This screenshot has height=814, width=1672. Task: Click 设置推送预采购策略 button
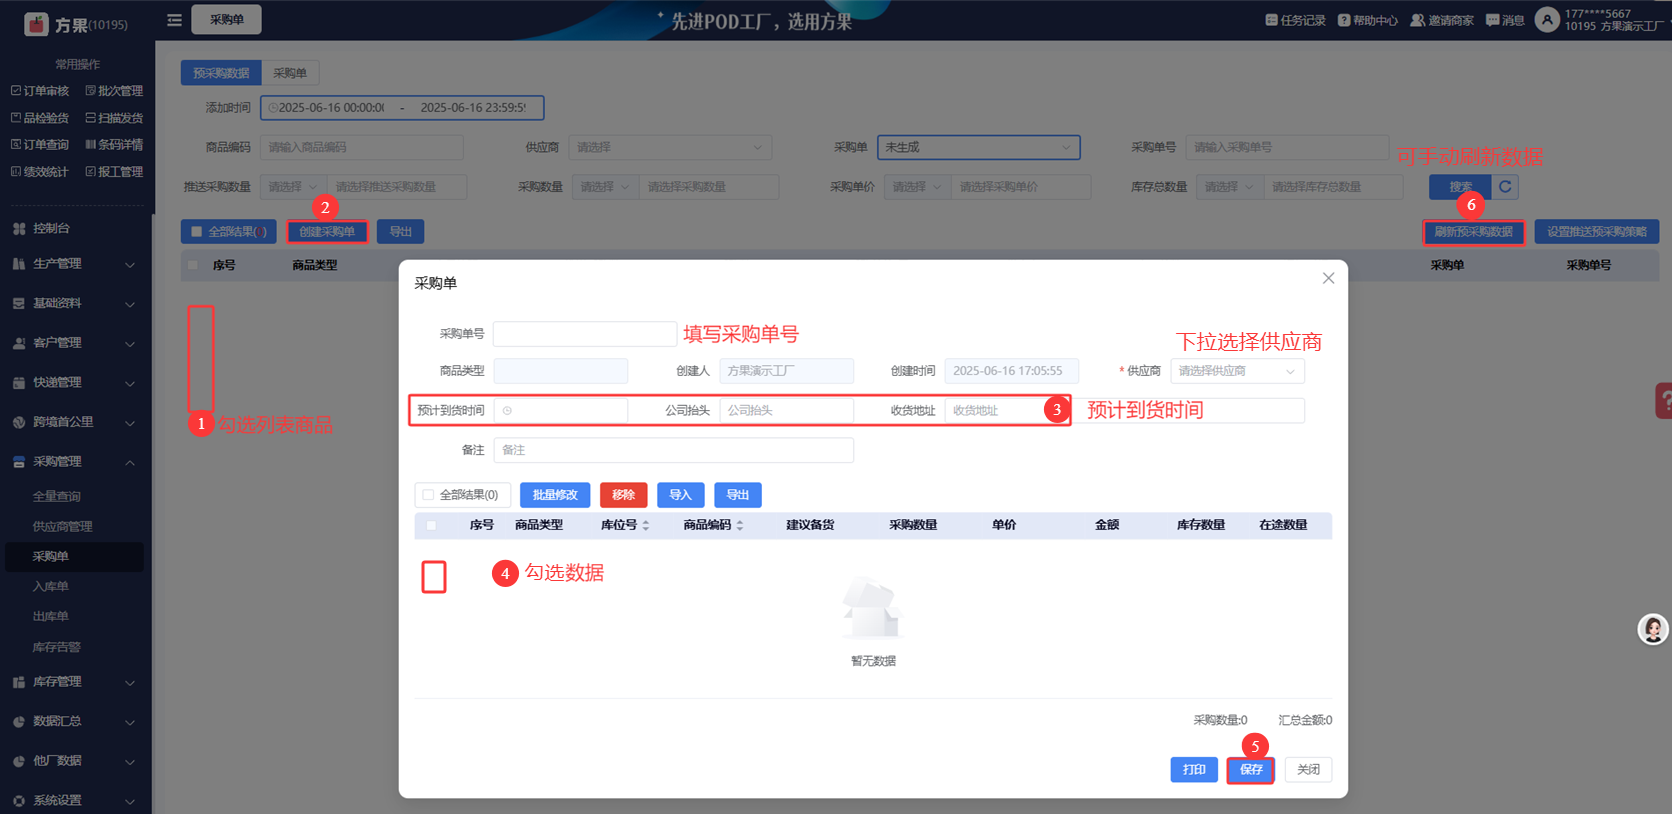click(x=1597, y=232)
